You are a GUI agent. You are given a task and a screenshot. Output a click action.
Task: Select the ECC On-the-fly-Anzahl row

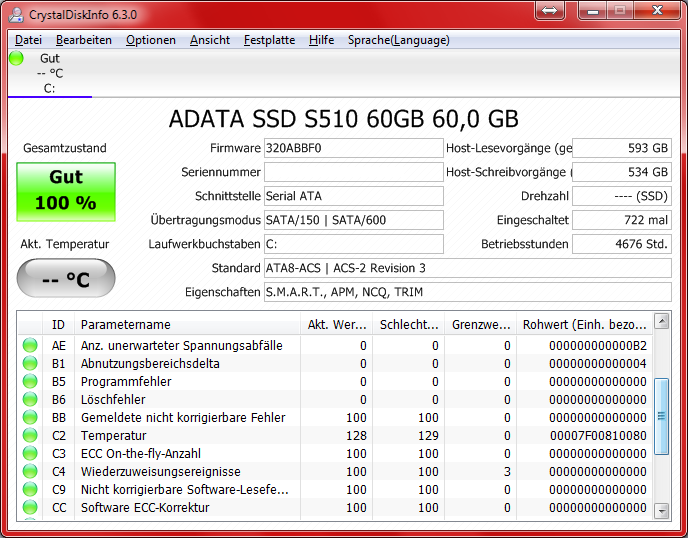335,454
